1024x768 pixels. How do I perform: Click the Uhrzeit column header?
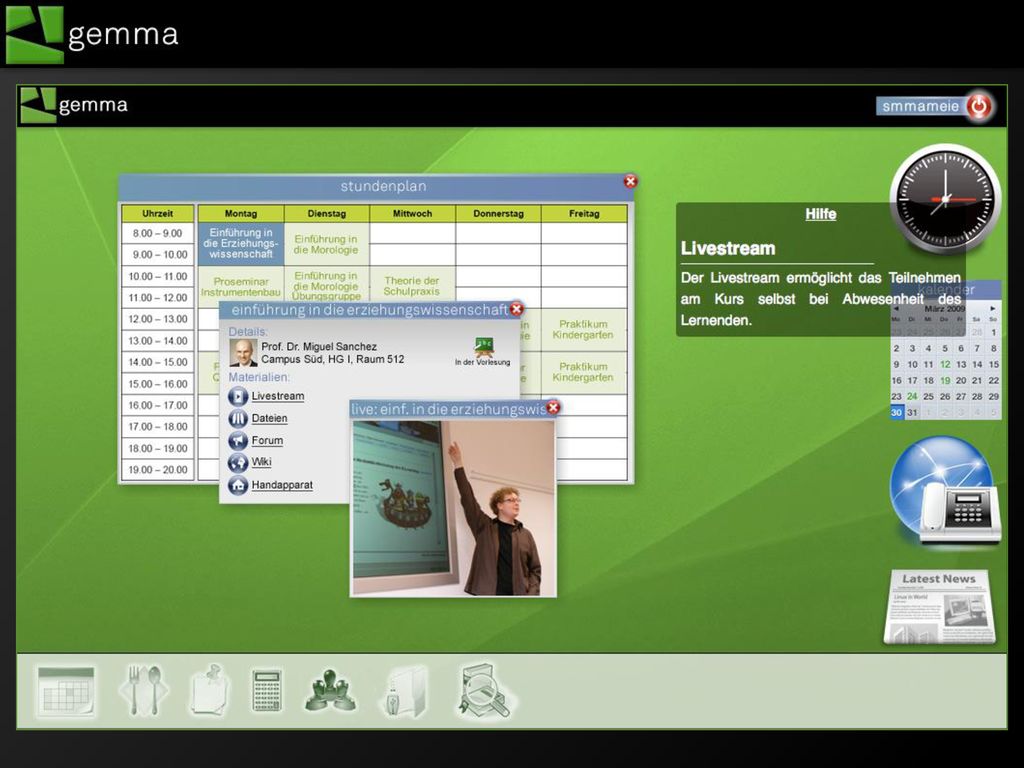point(157,214)
